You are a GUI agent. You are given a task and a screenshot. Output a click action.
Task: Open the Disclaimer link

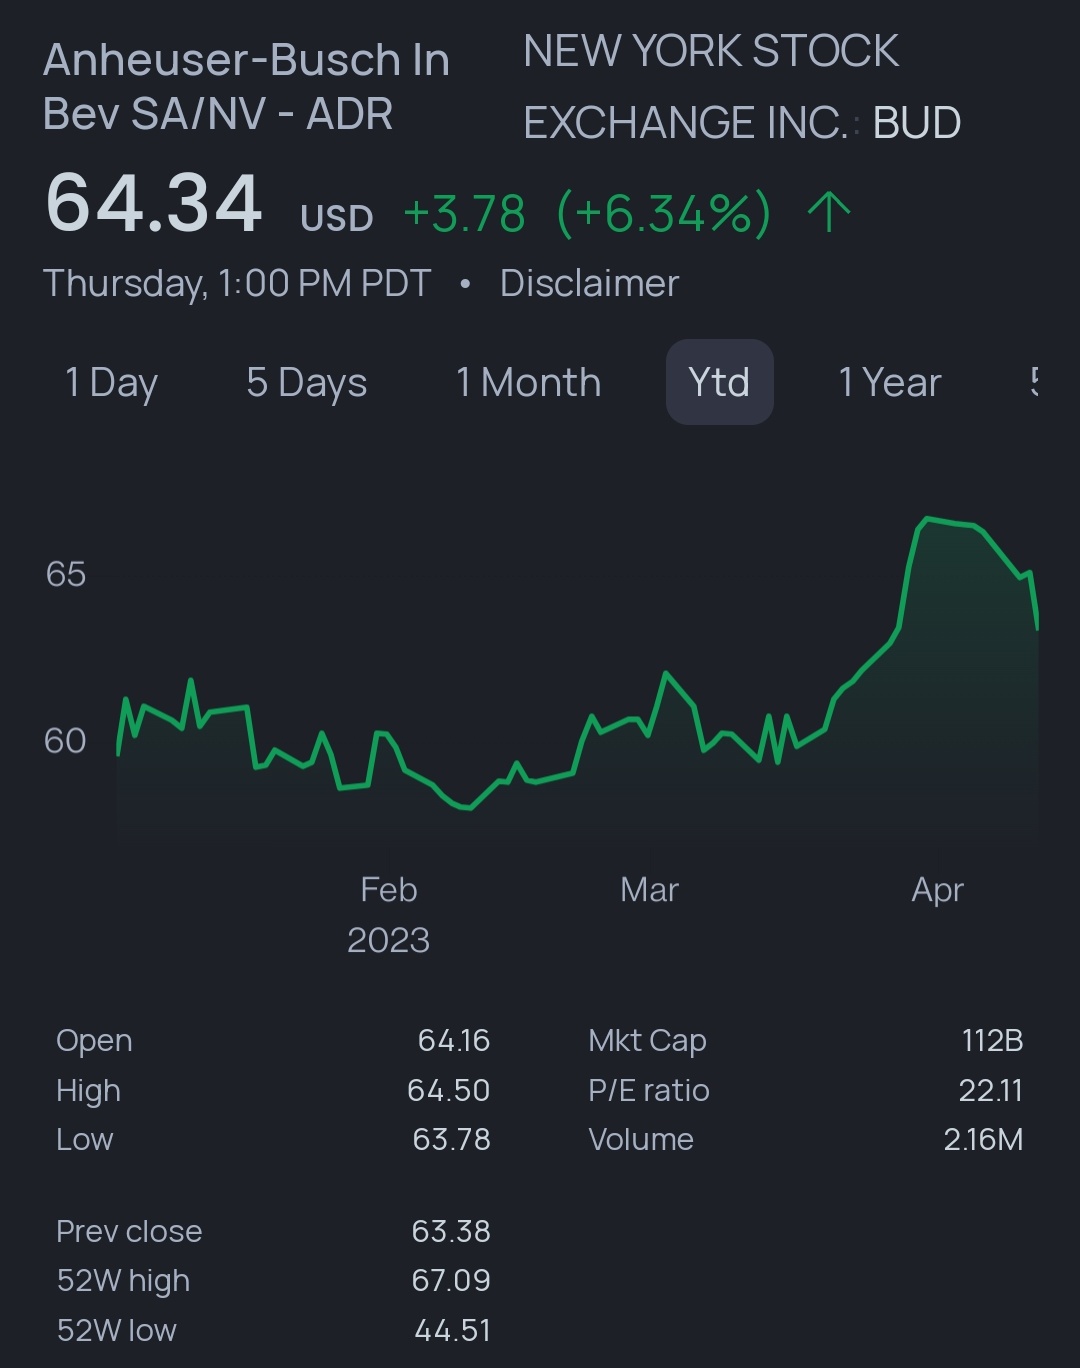(589, 283)
